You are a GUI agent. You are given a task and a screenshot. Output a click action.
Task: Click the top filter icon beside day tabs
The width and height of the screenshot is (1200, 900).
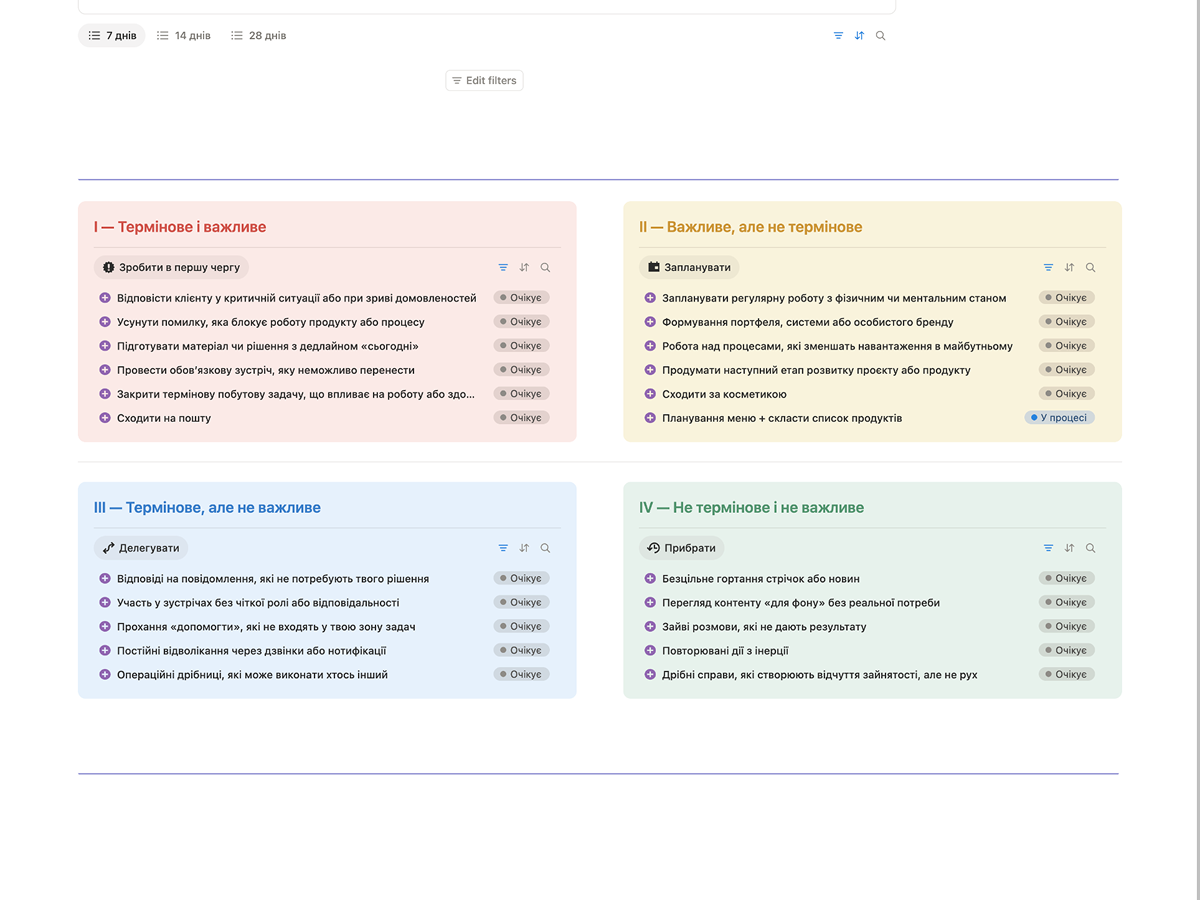tap(838, 36)
